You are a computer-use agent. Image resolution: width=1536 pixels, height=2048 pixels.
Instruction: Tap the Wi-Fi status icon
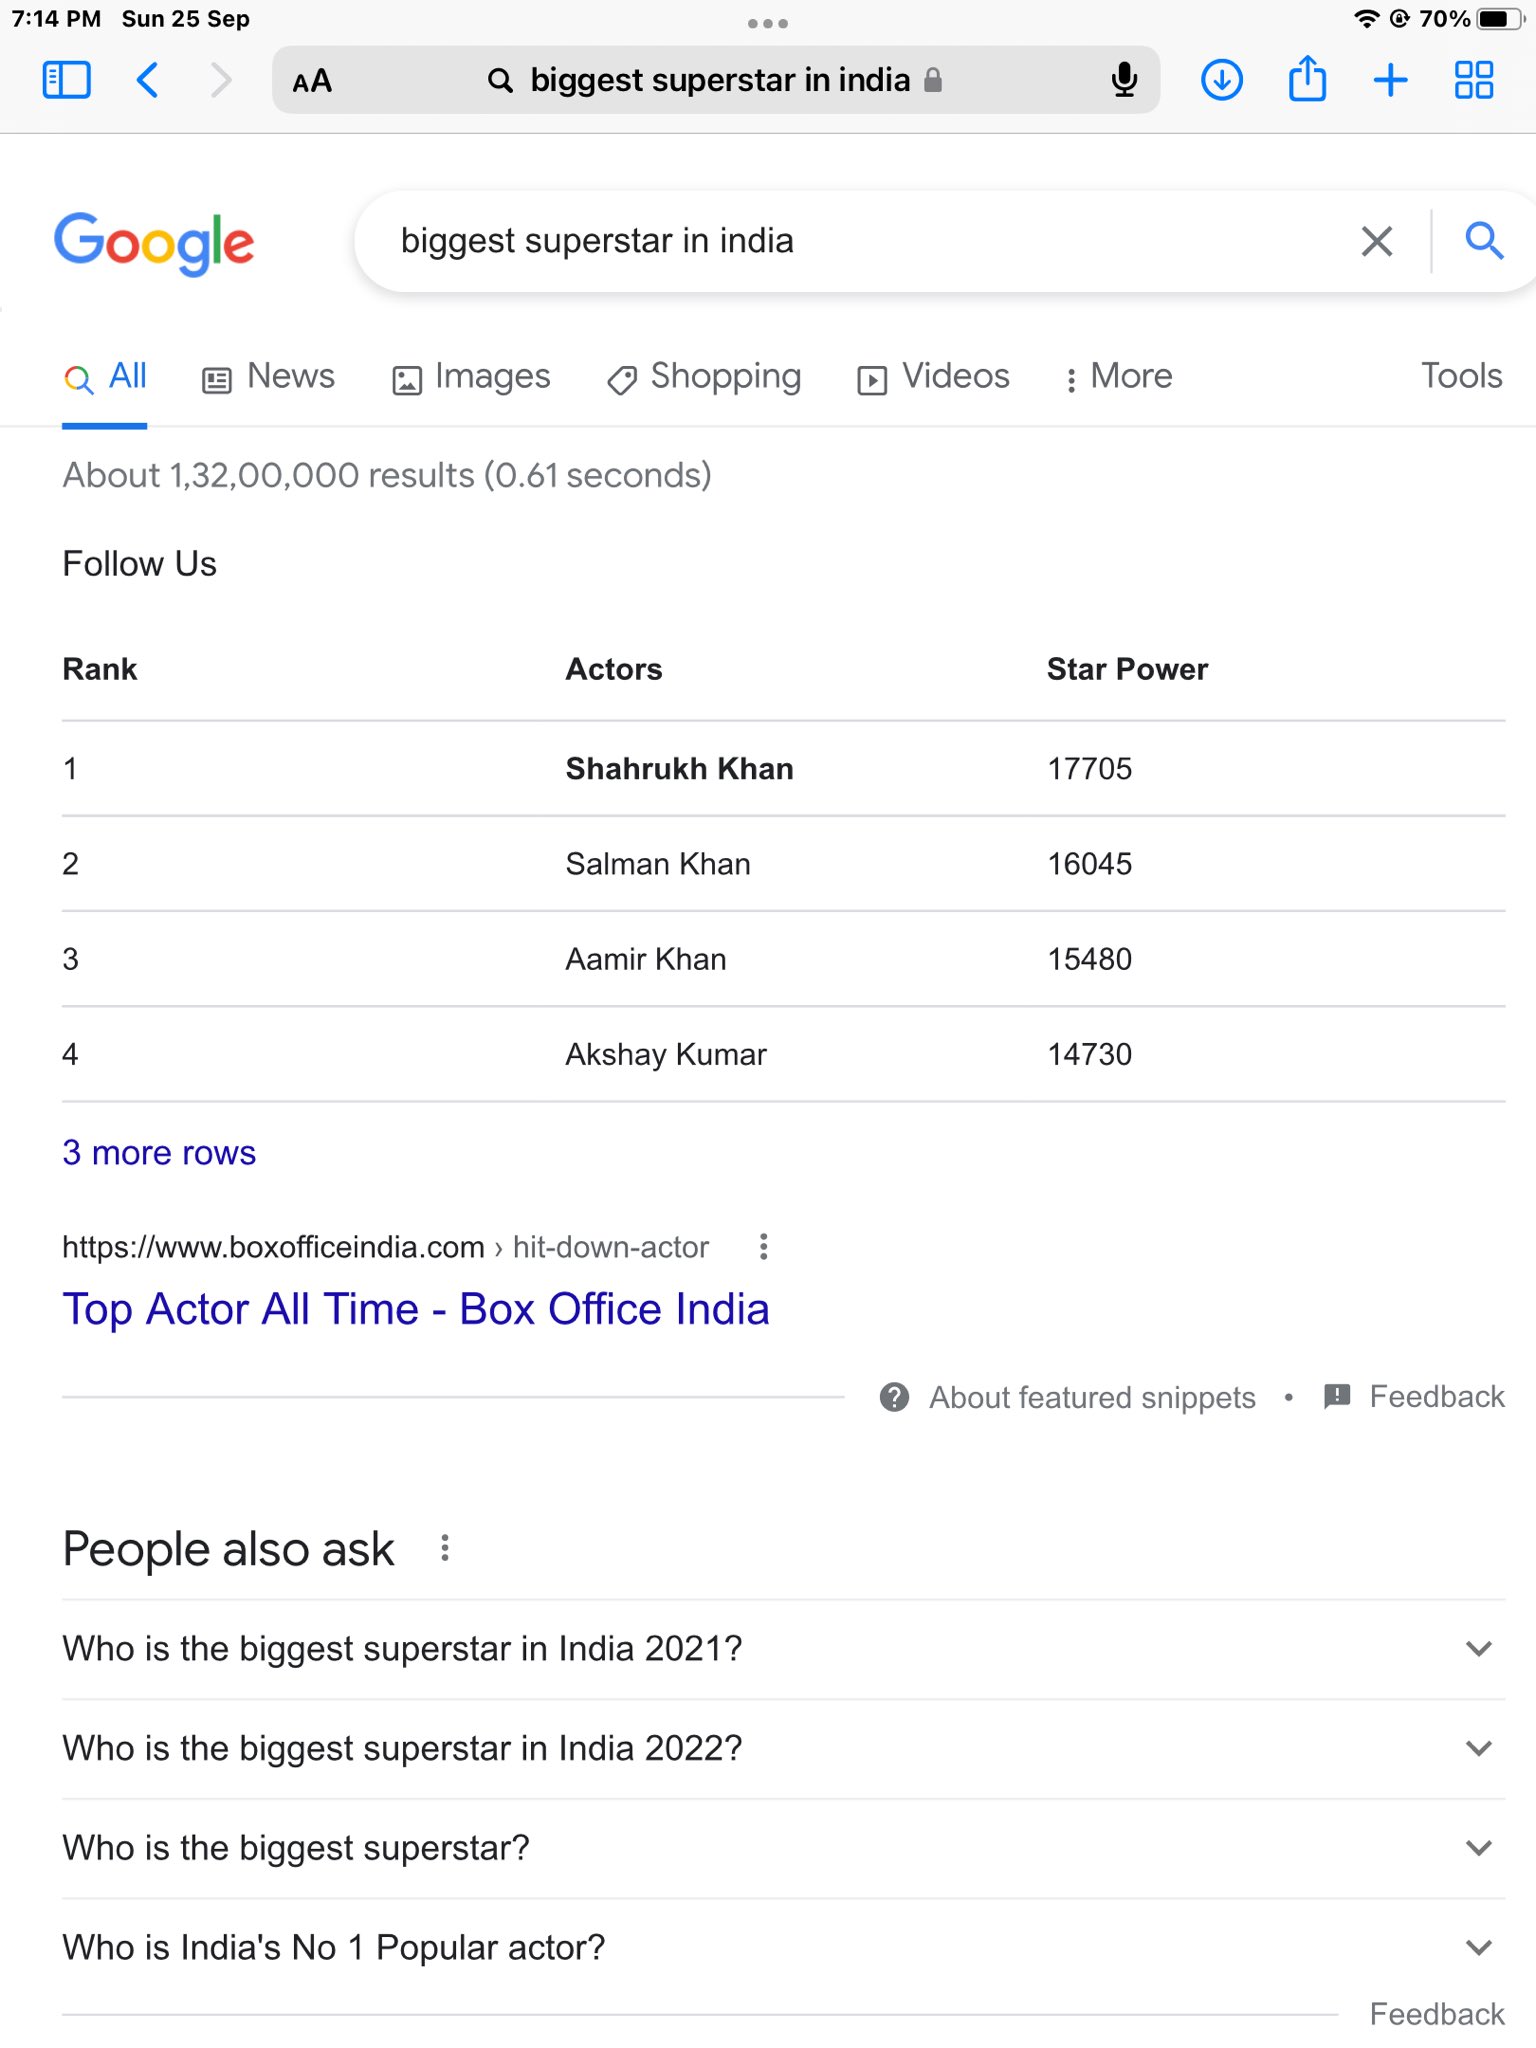pos(1365,19)
